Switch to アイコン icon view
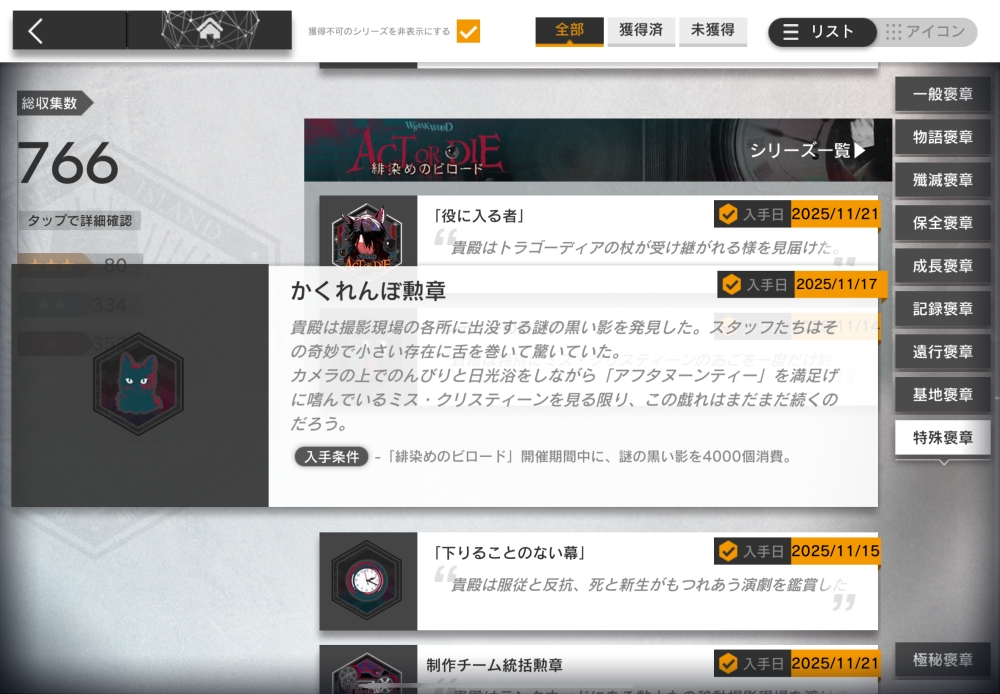Image resolution: width=1000 pixels, height=694 pixels. tap(927, 32)
